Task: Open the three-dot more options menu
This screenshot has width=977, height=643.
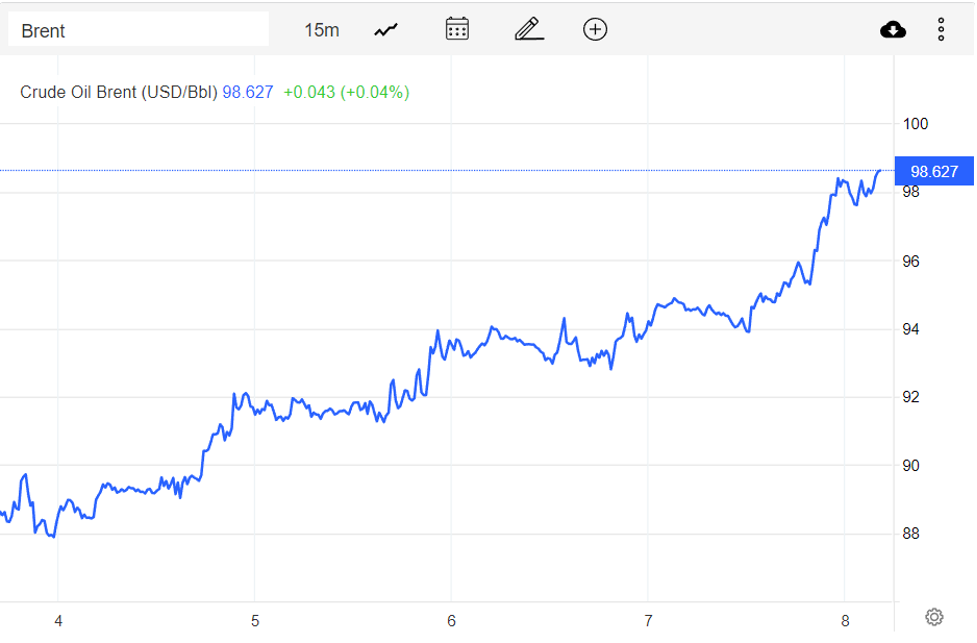Action: click(941, 30)
